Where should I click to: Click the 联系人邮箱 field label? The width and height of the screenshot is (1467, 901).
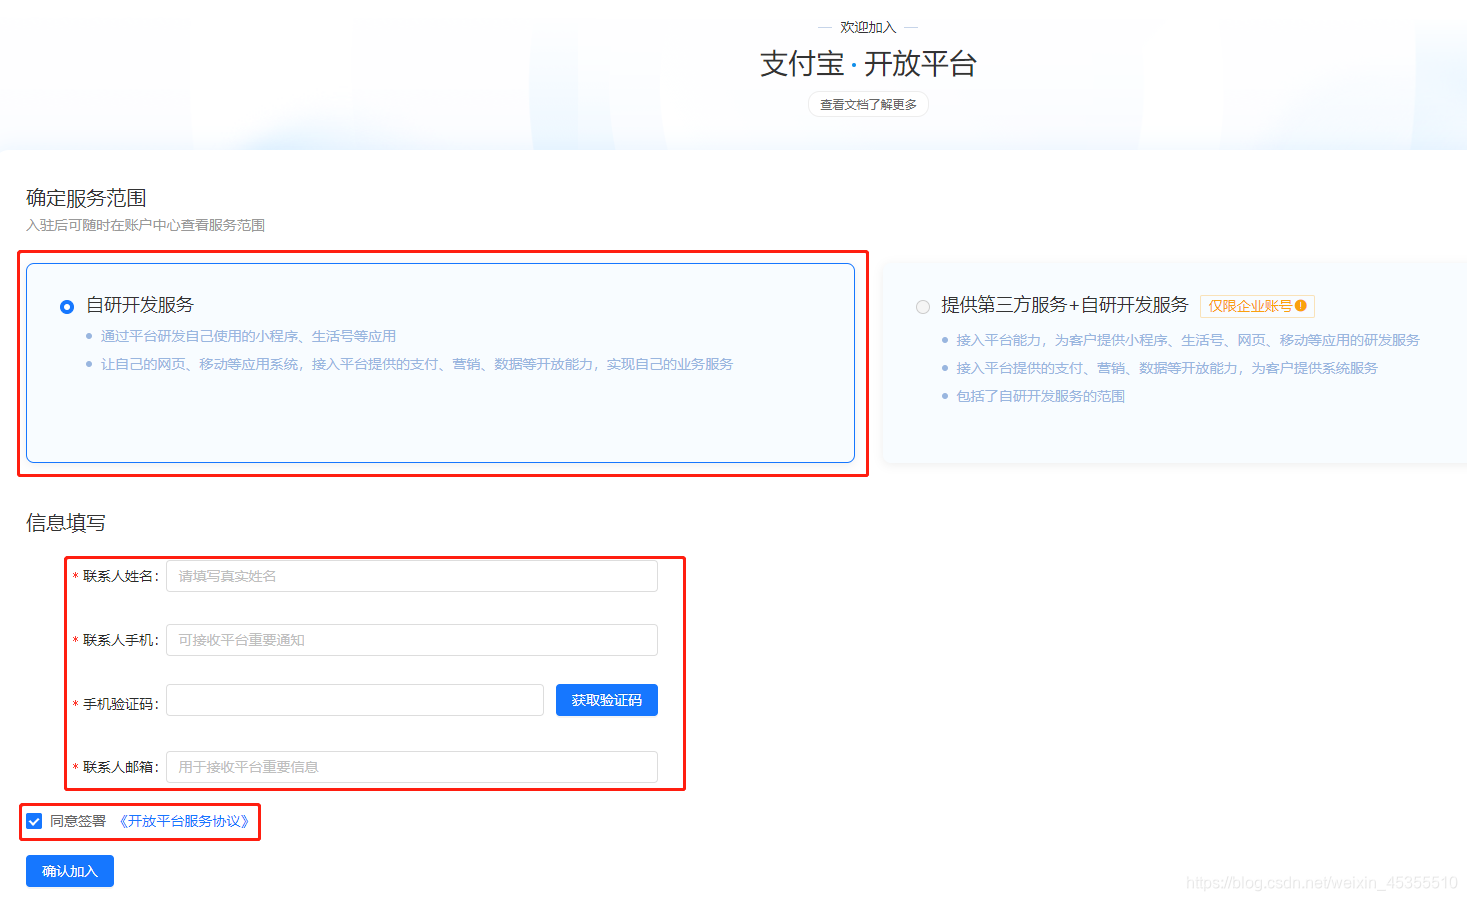coord(120,767)
